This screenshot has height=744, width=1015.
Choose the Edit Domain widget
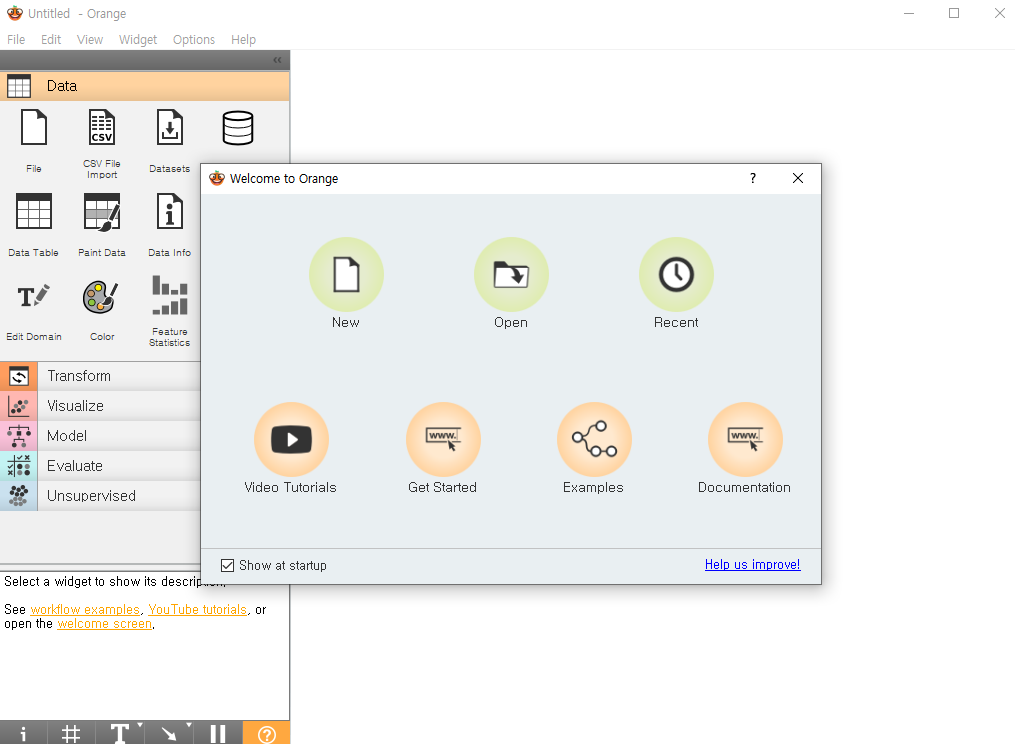pos(34,297)
